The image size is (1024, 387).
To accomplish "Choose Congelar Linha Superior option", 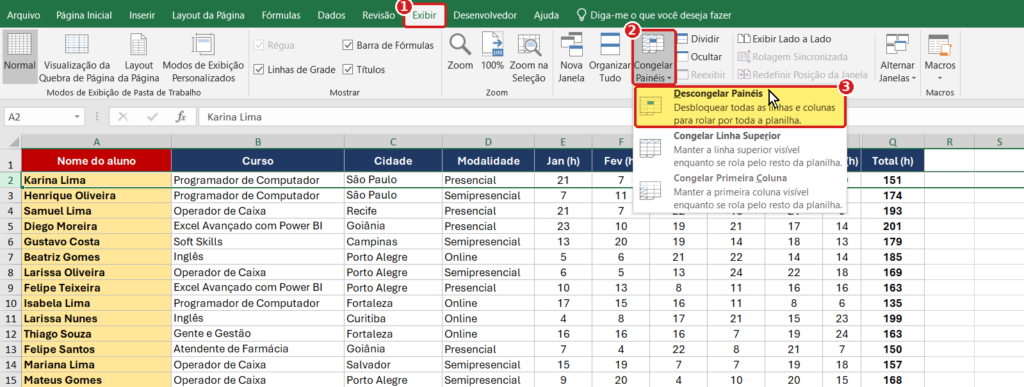I will [740, 150].
